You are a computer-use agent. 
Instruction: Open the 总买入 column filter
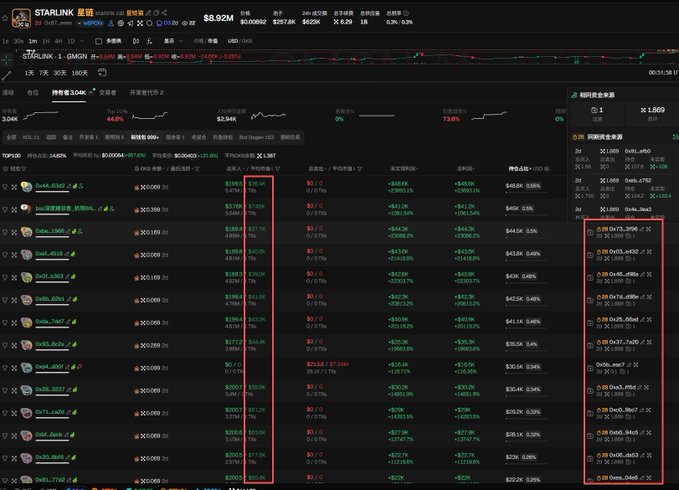[x=277, y=168]
